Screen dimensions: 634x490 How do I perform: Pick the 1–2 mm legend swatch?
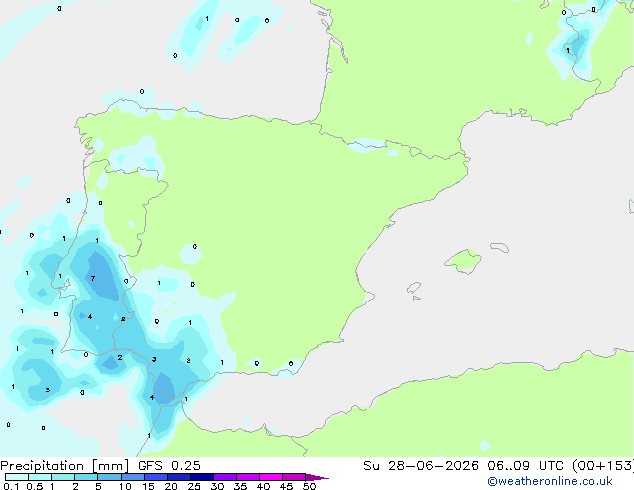click(x=63, y=477)
